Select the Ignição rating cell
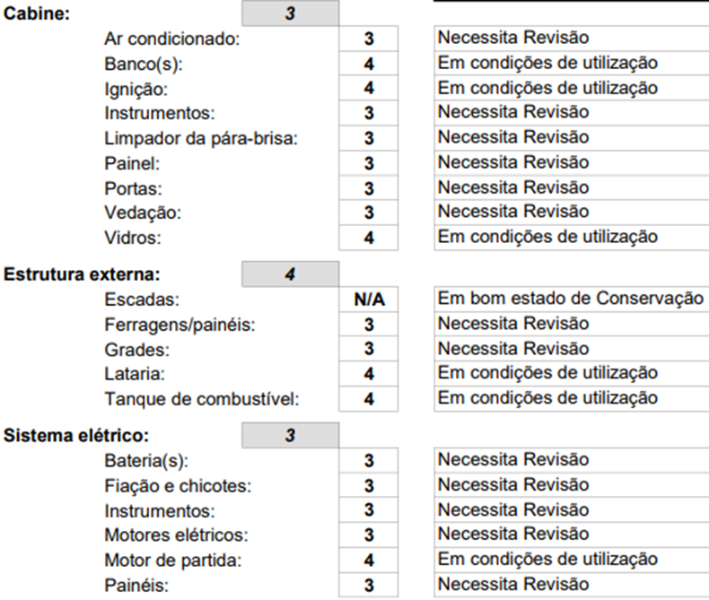Image resolution: width=709 pixels, height=600 pixels. click(x=369, y=88)
